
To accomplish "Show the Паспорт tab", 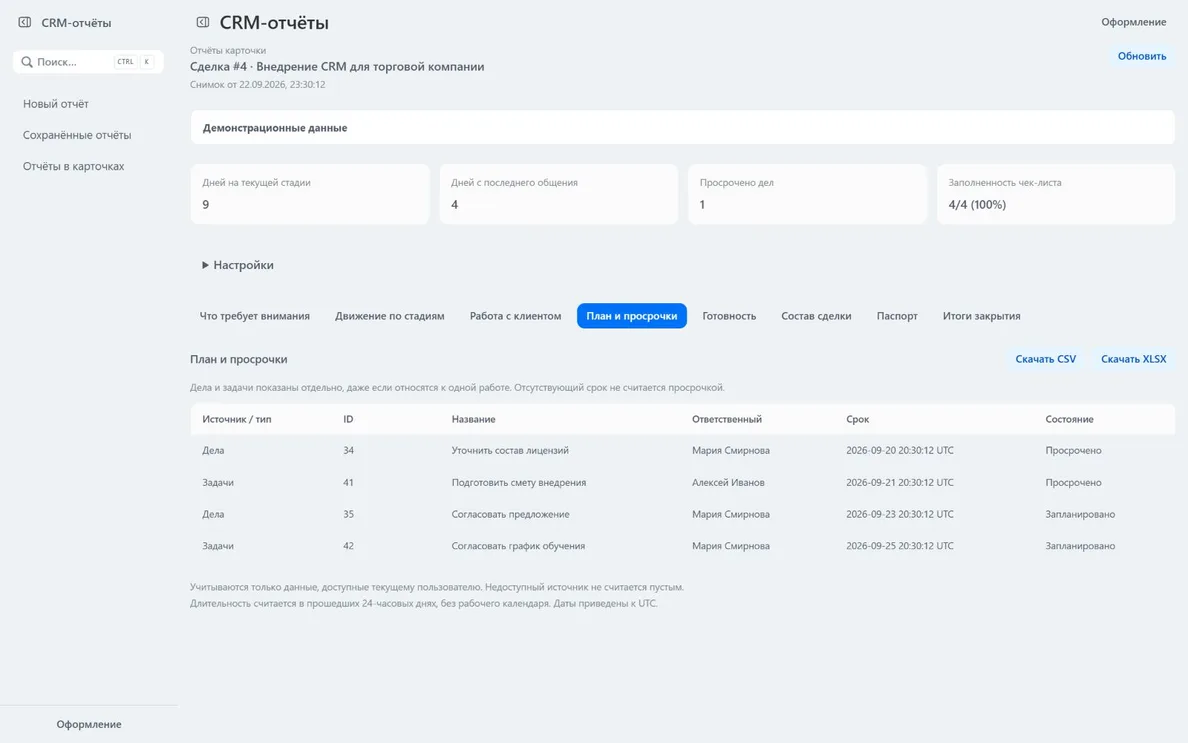I will [x=897, y=316].
